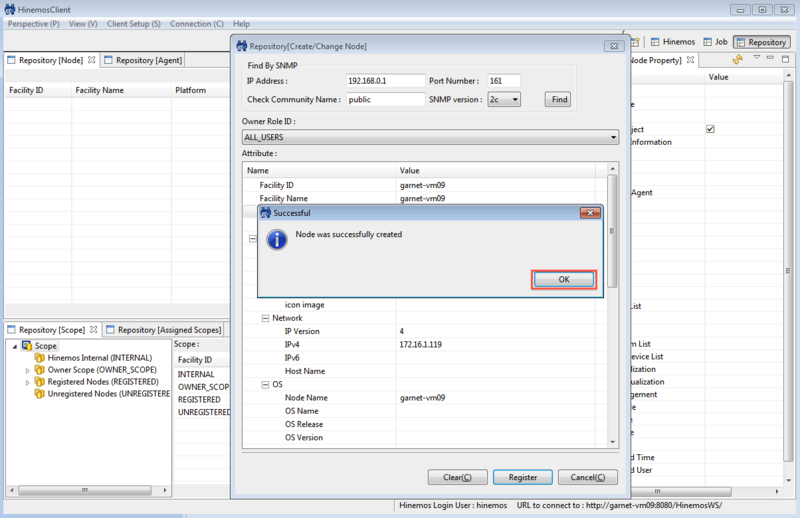Collapse the root Scope tree node
The height and width of the screenshot is (518, 800).
click(15, 347)
